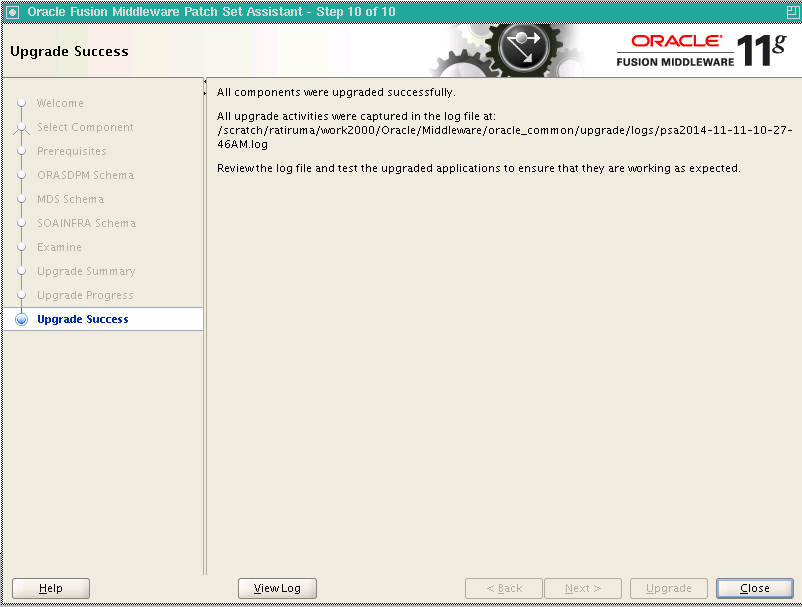Screen dimensions: 802x607
Task: Click the Welcome step bullet icon
Action: [21, 103]
